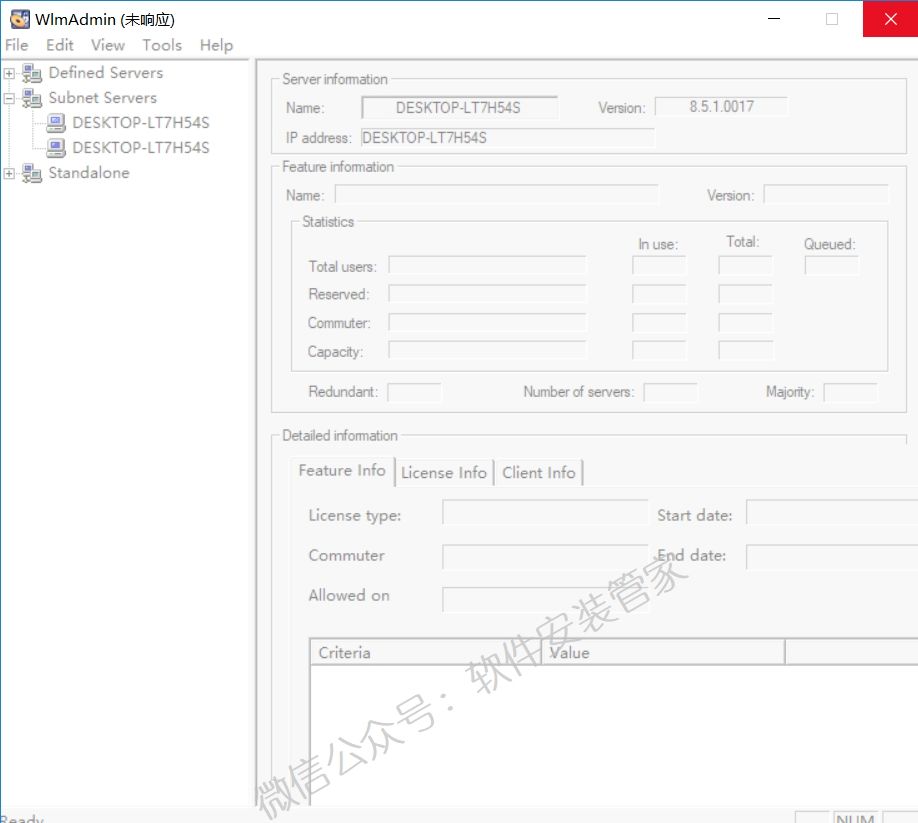Click the Feature information Version field
This screenshot has width=918, height=823.
click(x=826, y=194)
